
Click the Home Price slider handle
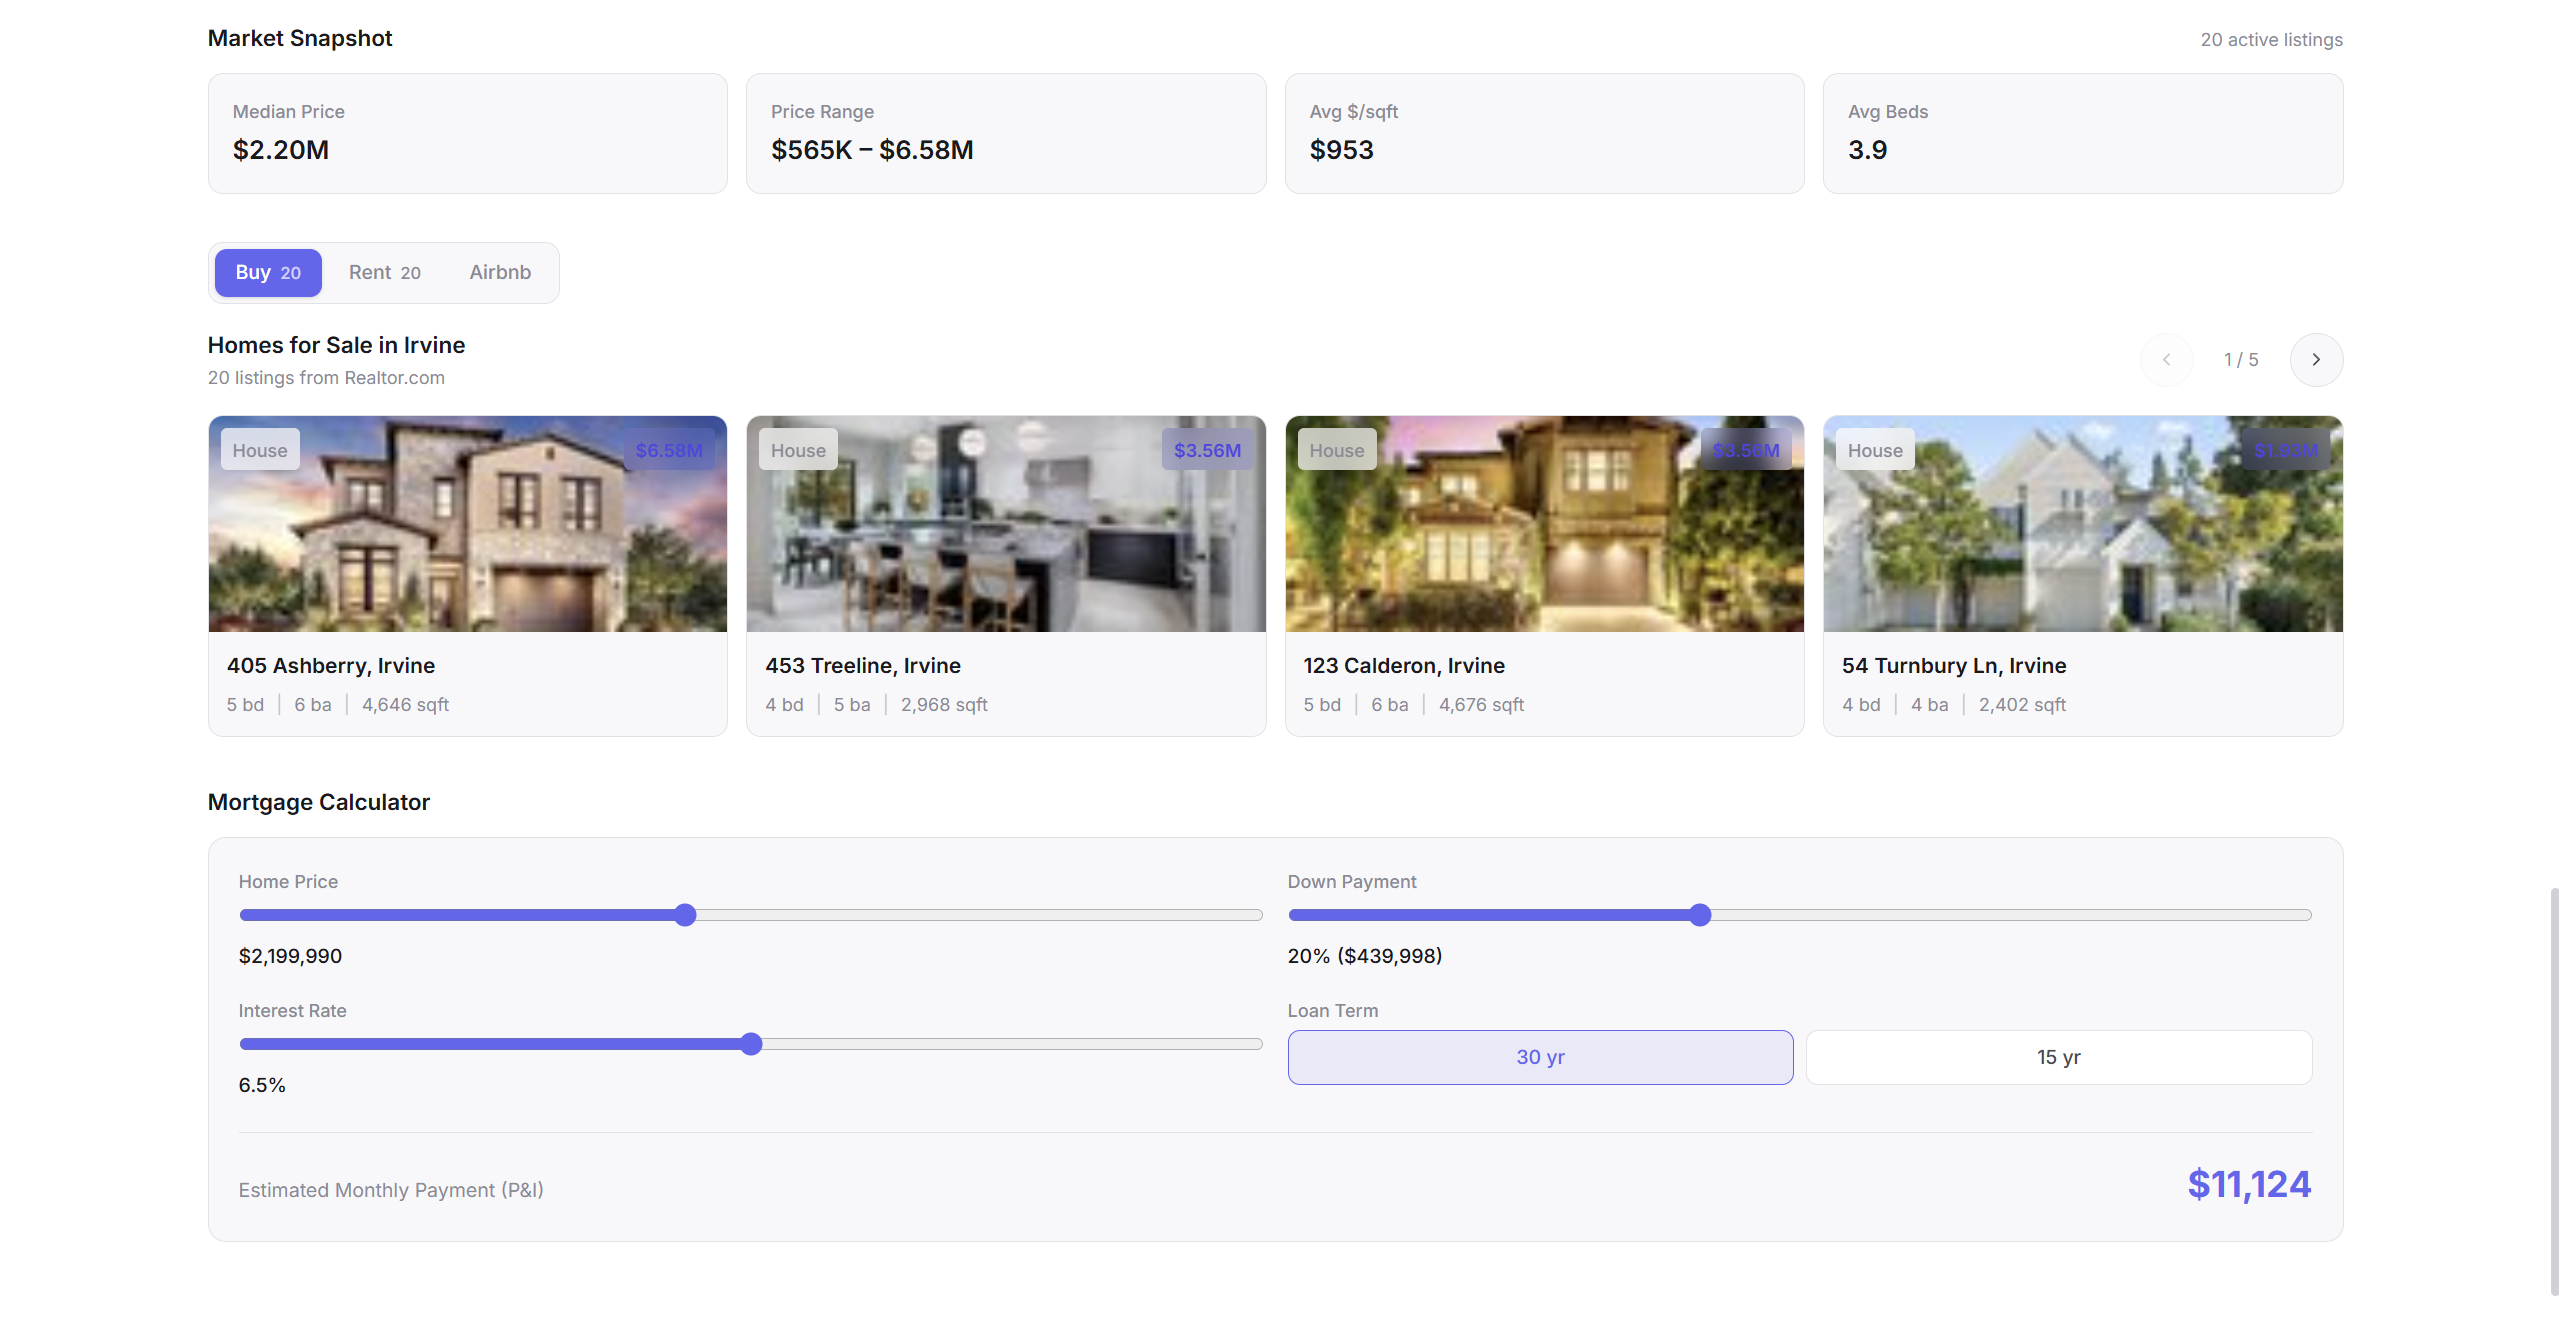point(685,915)
